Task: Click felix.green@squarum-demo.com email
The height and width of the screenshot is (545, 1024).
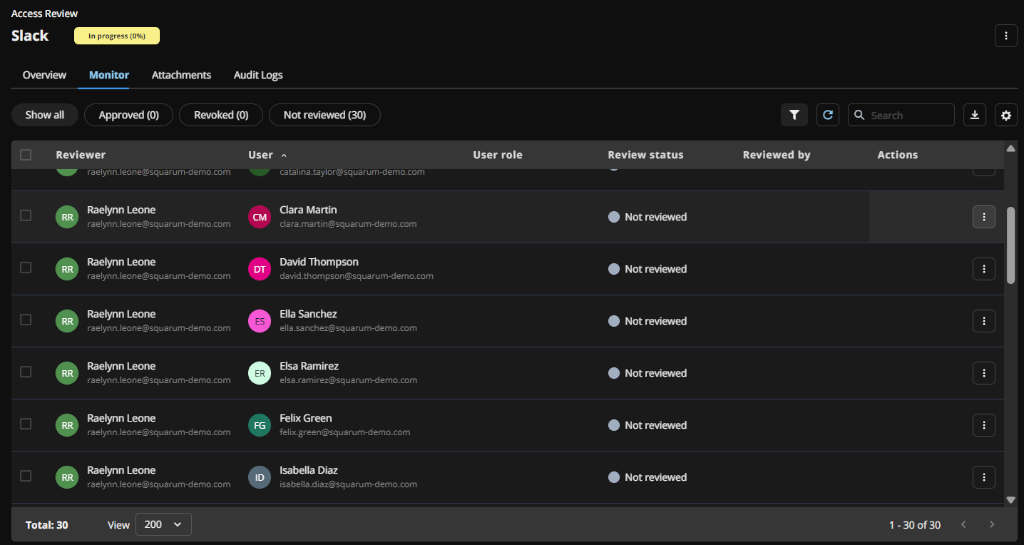Action: [345, 432]
